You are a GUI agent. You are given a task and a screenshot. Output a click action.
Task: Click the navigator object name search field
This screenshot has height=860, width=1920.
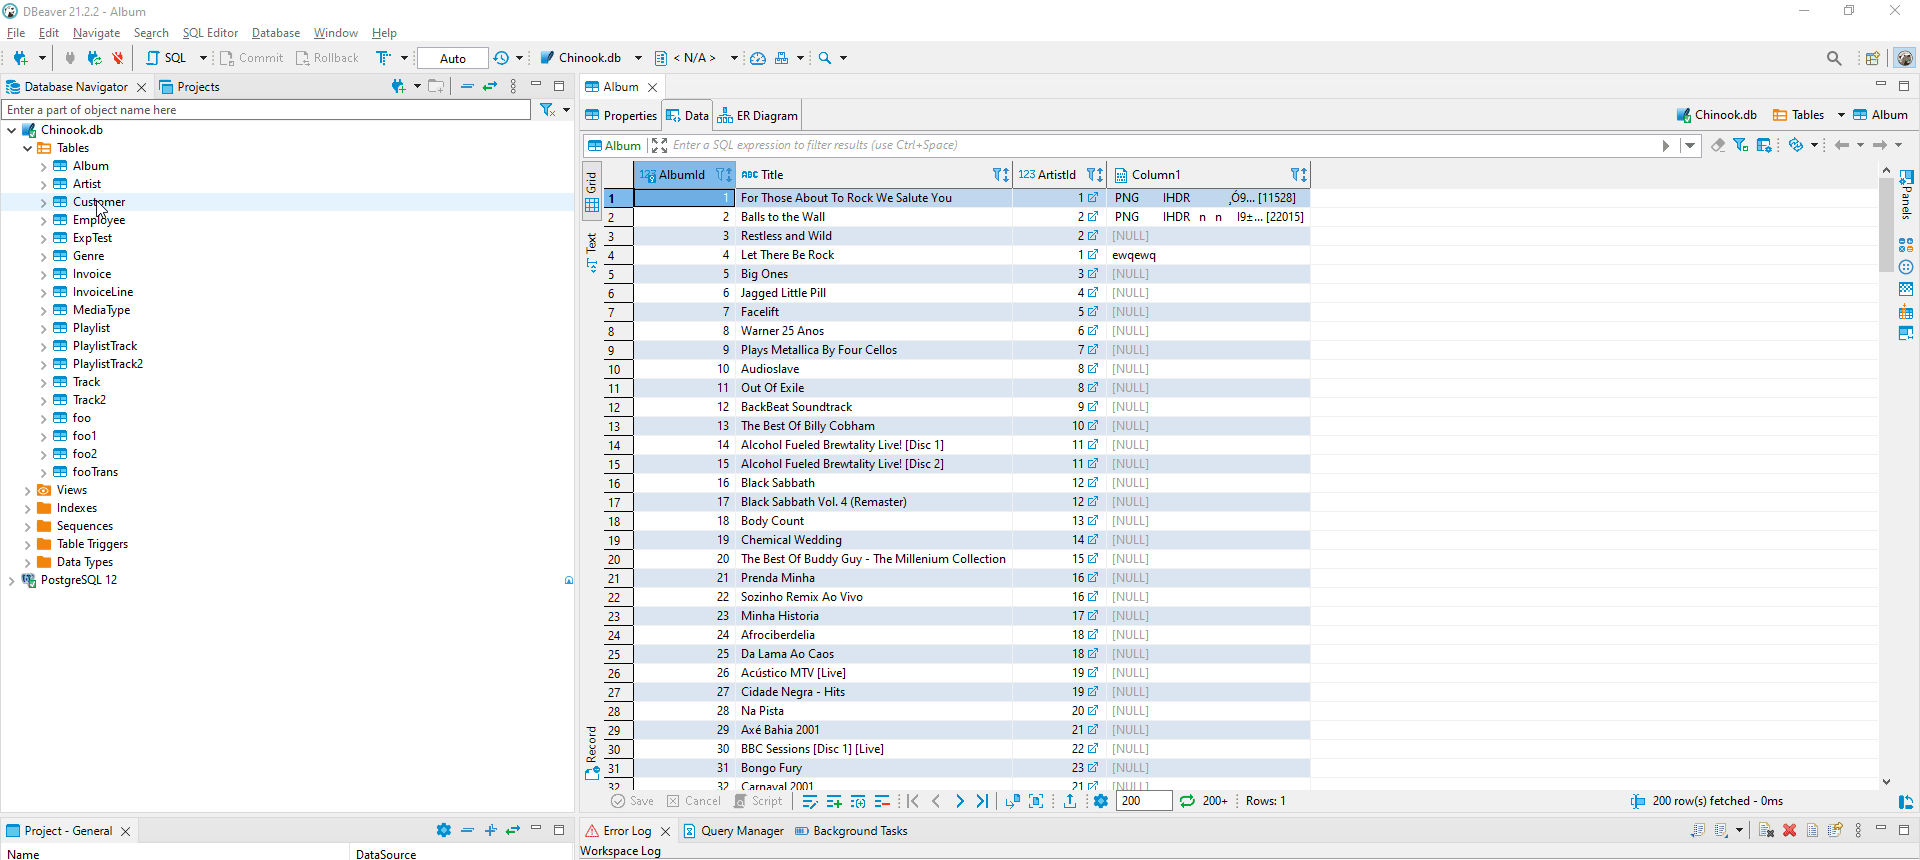pyautogui.click(x=266, y=110)
